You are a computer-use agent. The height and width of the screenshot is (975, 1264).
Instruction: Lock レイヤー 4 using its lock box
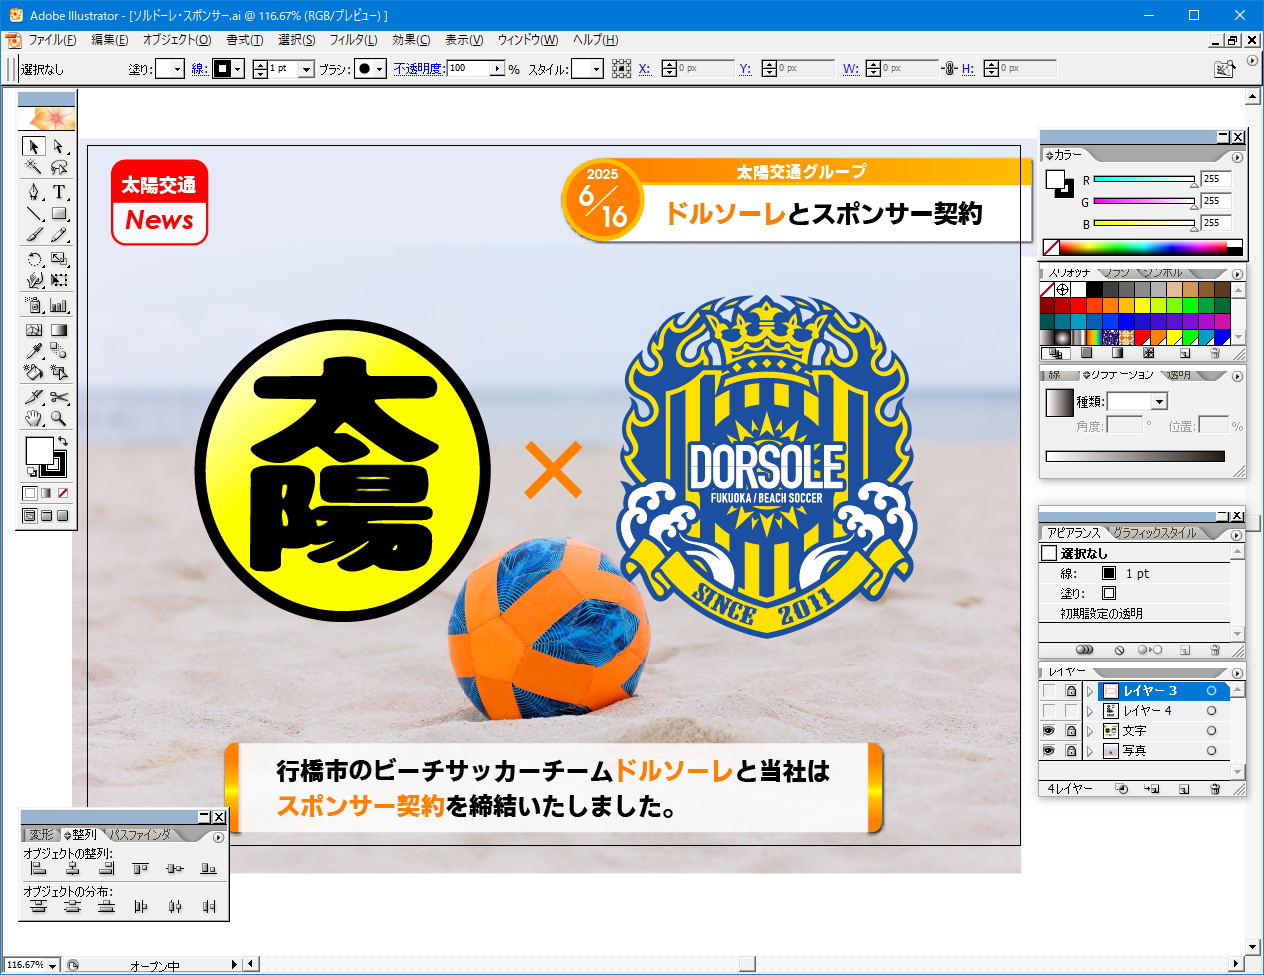point(1071,711)
